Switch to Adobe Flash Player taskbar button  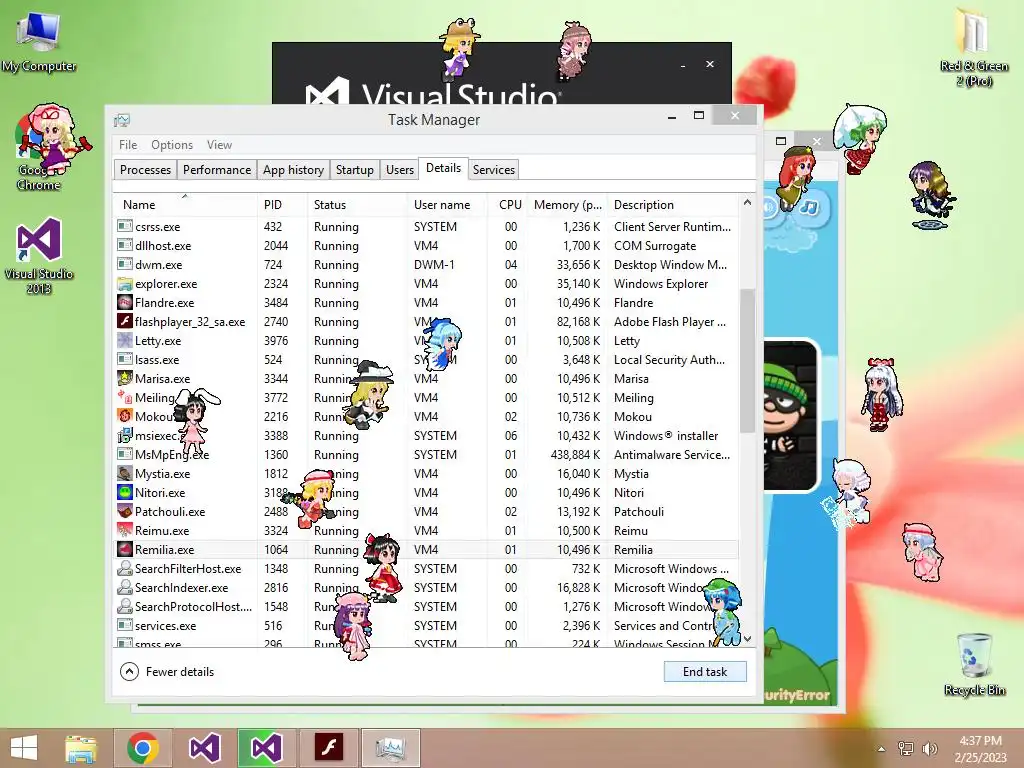point(328,748)
